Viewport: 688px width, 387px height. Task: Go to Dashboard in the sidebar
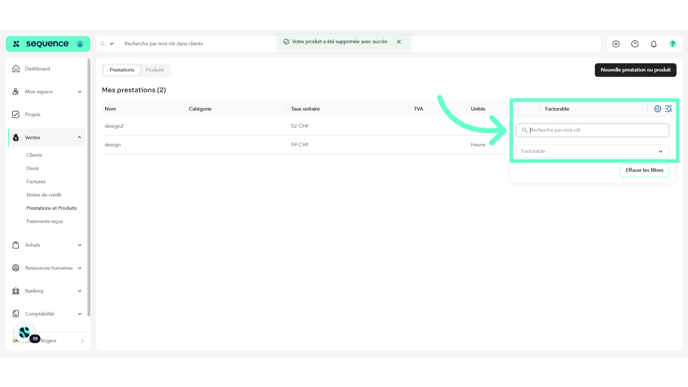(x=37, y=69)
